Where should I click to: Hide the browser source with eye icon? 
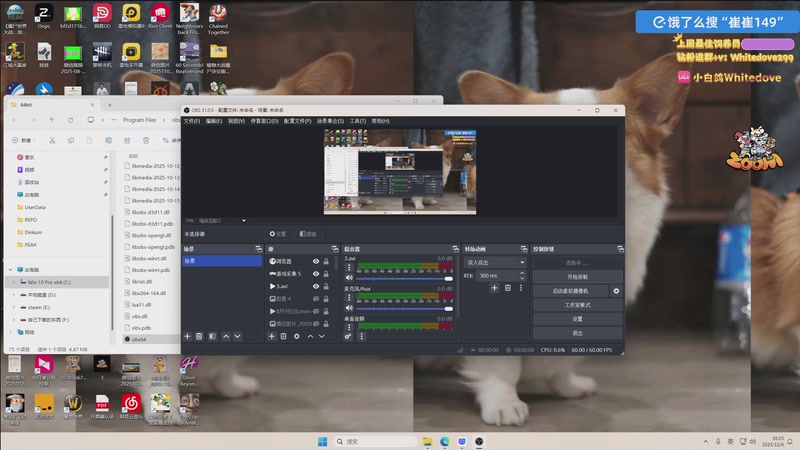316,261
